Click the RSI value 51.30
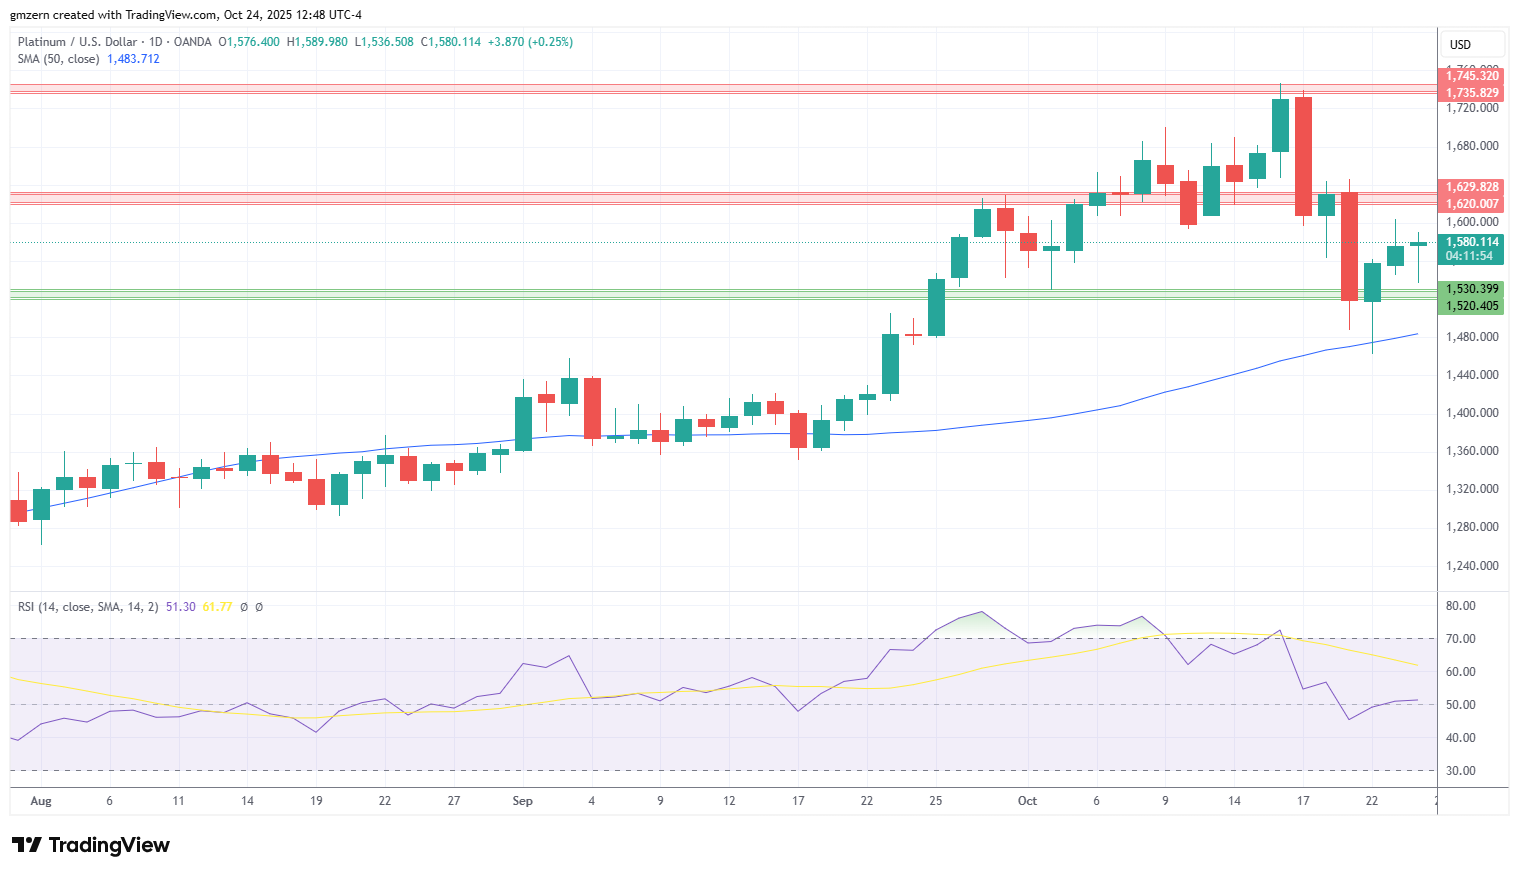This screenshot has height=875, width=1519. pyautogui.click(x=180, y=607)
